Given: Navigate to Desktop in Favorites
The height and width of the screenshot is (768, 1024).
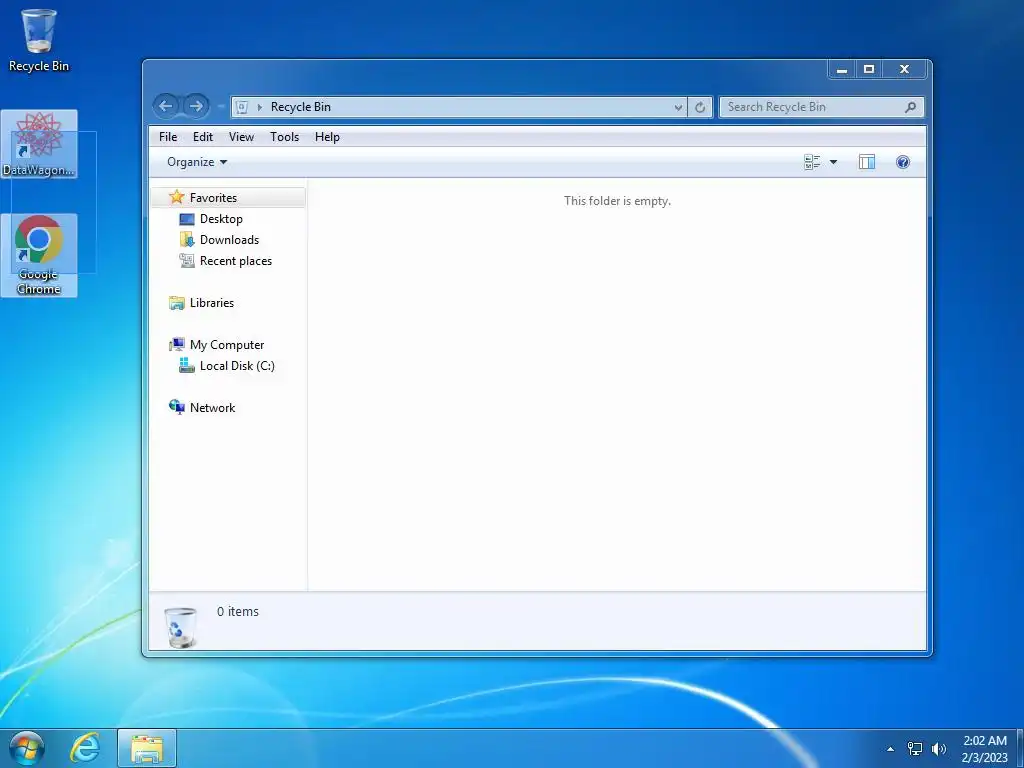Looking at the screenshot, I should pyautogui.click(x=221, y=219).
